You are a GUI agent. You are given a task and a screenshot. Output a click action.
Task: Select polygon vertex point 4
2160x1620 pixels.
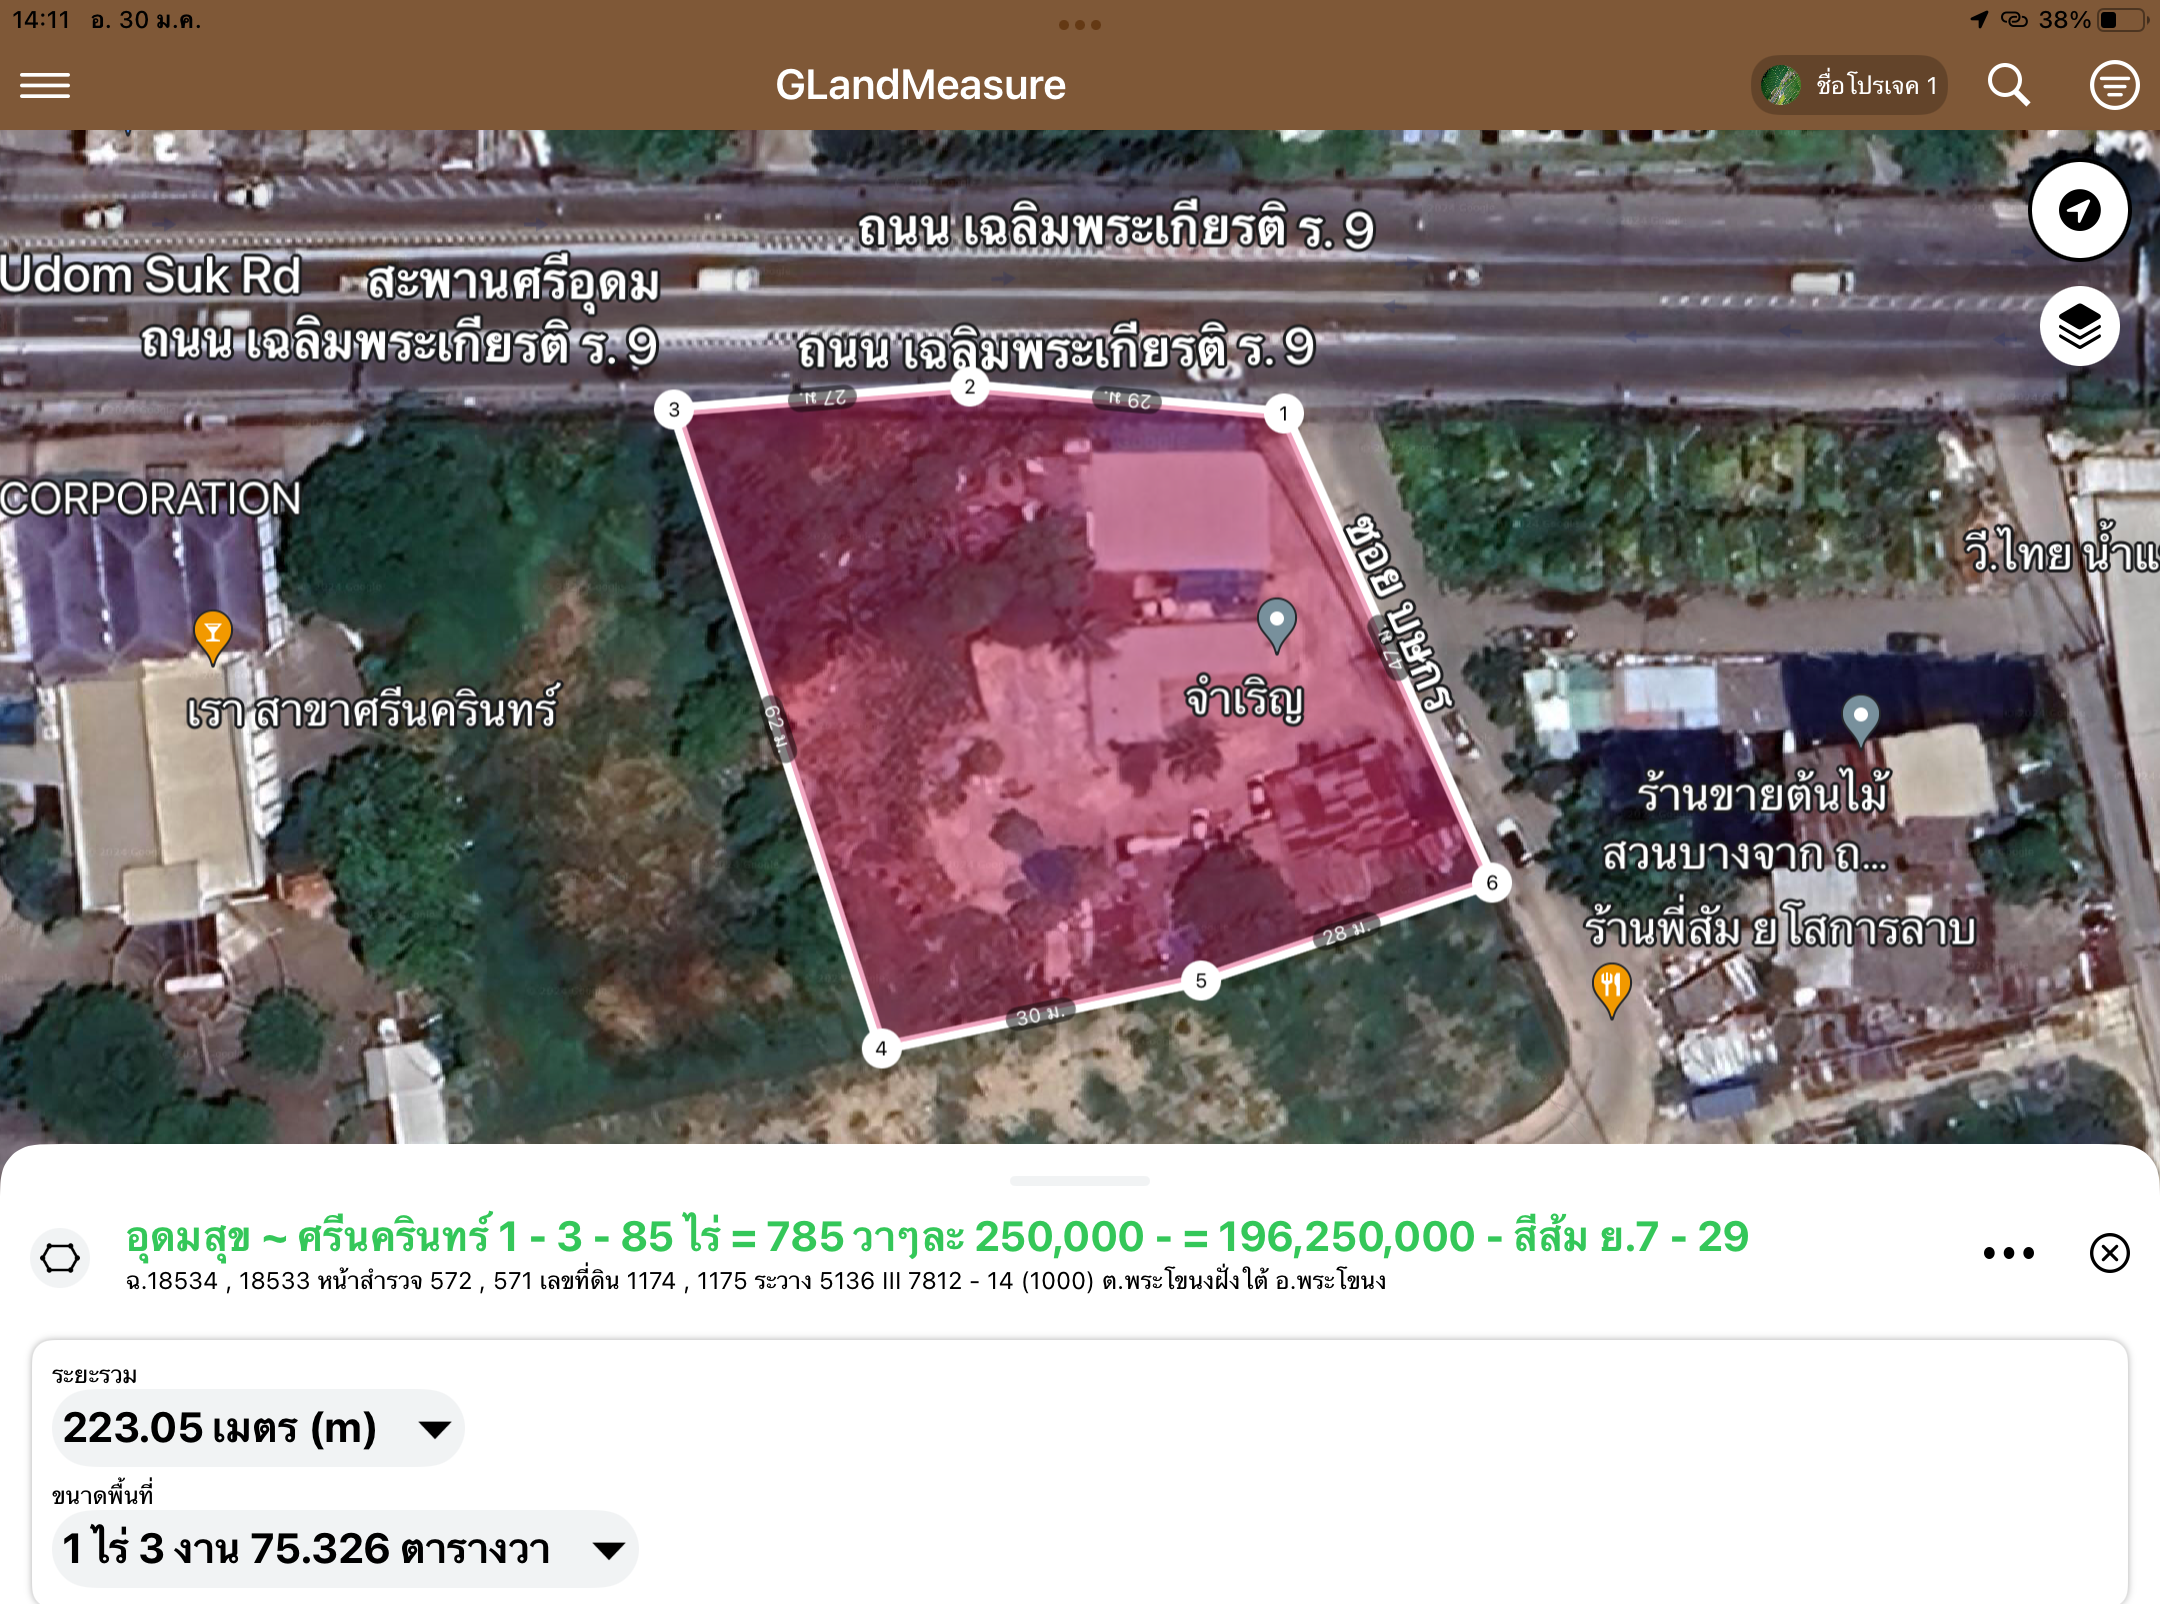coord(881,1048)
